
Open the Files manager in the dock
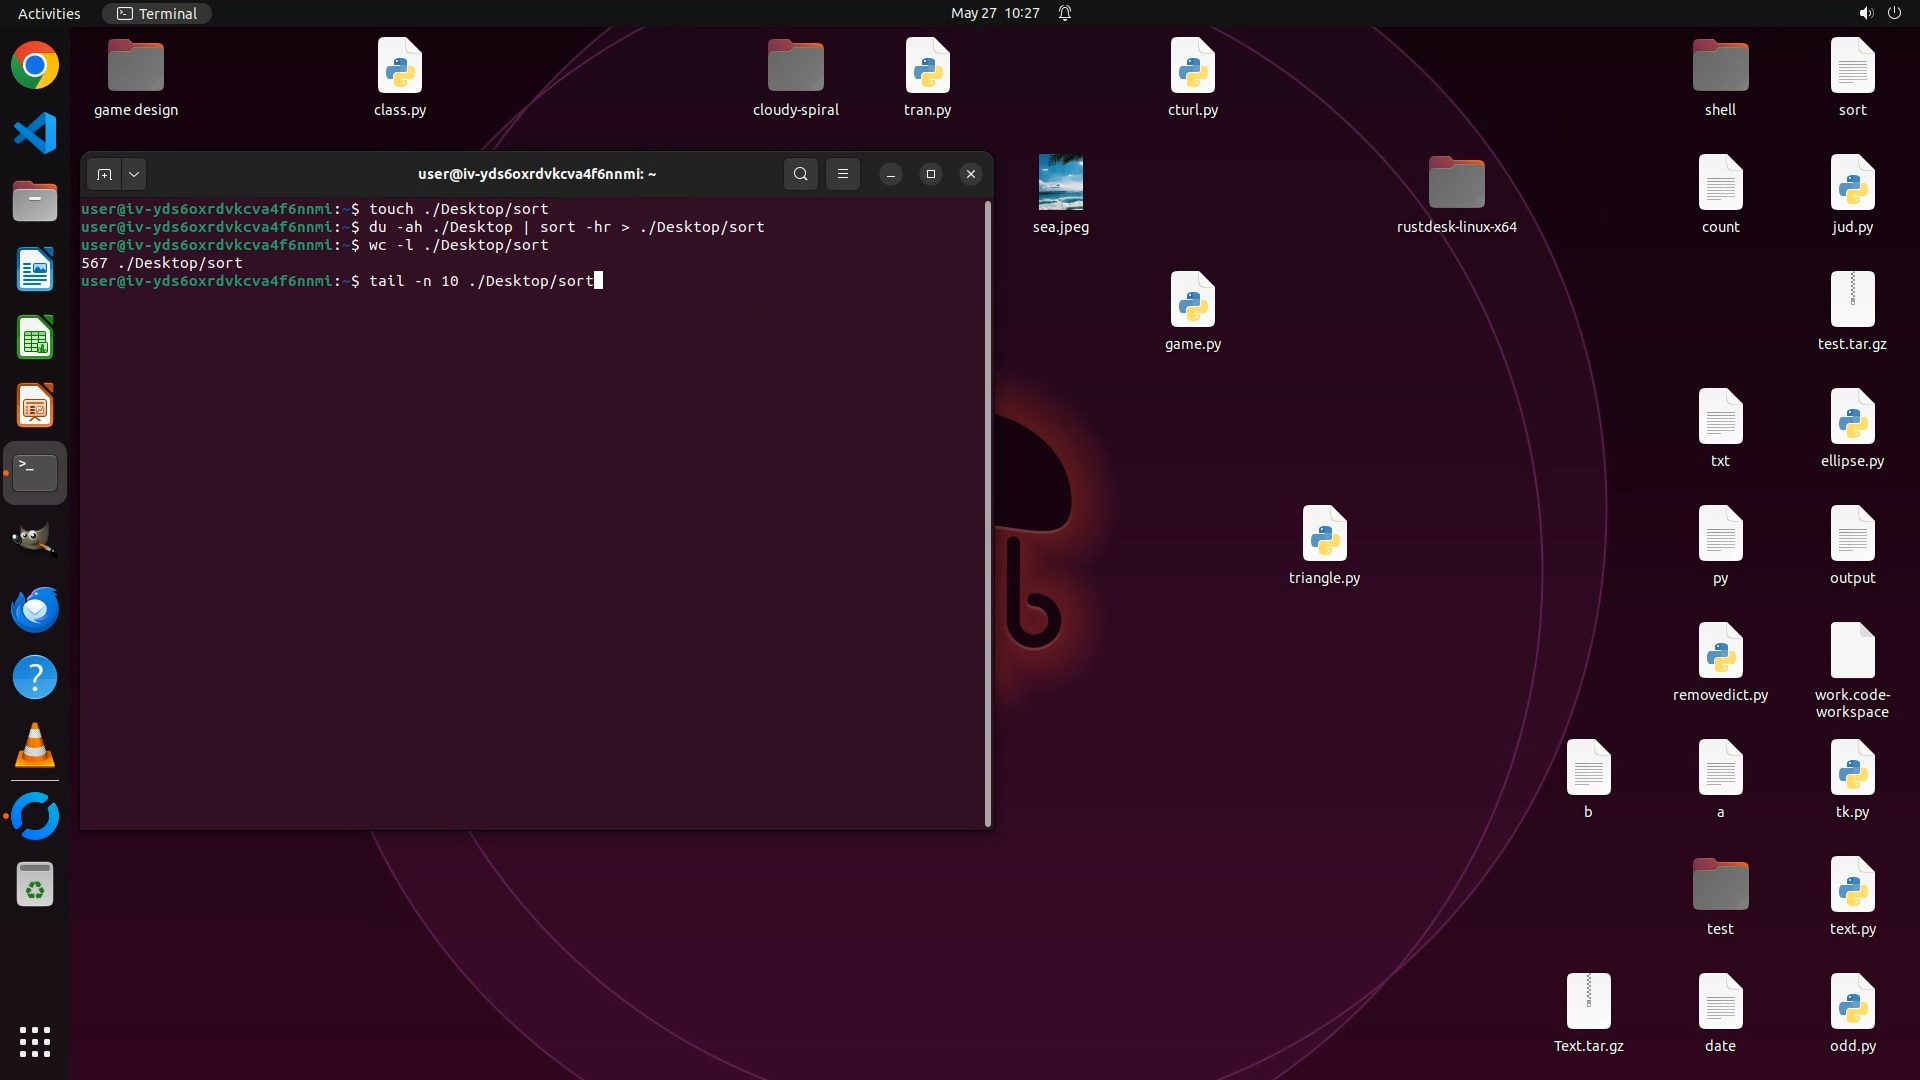pyautogui.click(x=35, y=202)
